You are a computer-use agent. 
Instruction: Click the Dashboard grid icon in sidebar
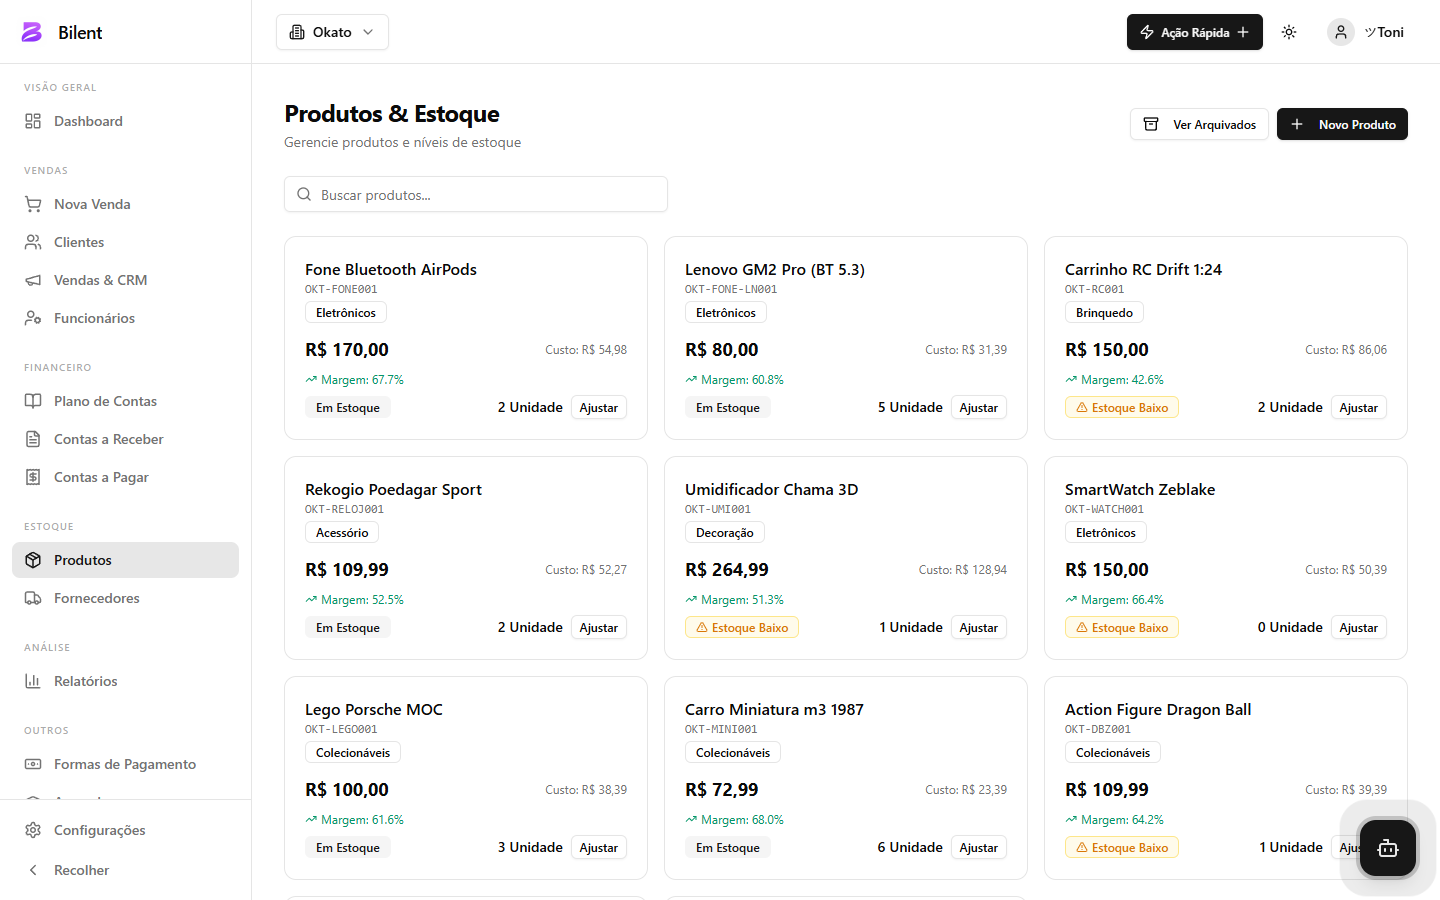point(33,121)
